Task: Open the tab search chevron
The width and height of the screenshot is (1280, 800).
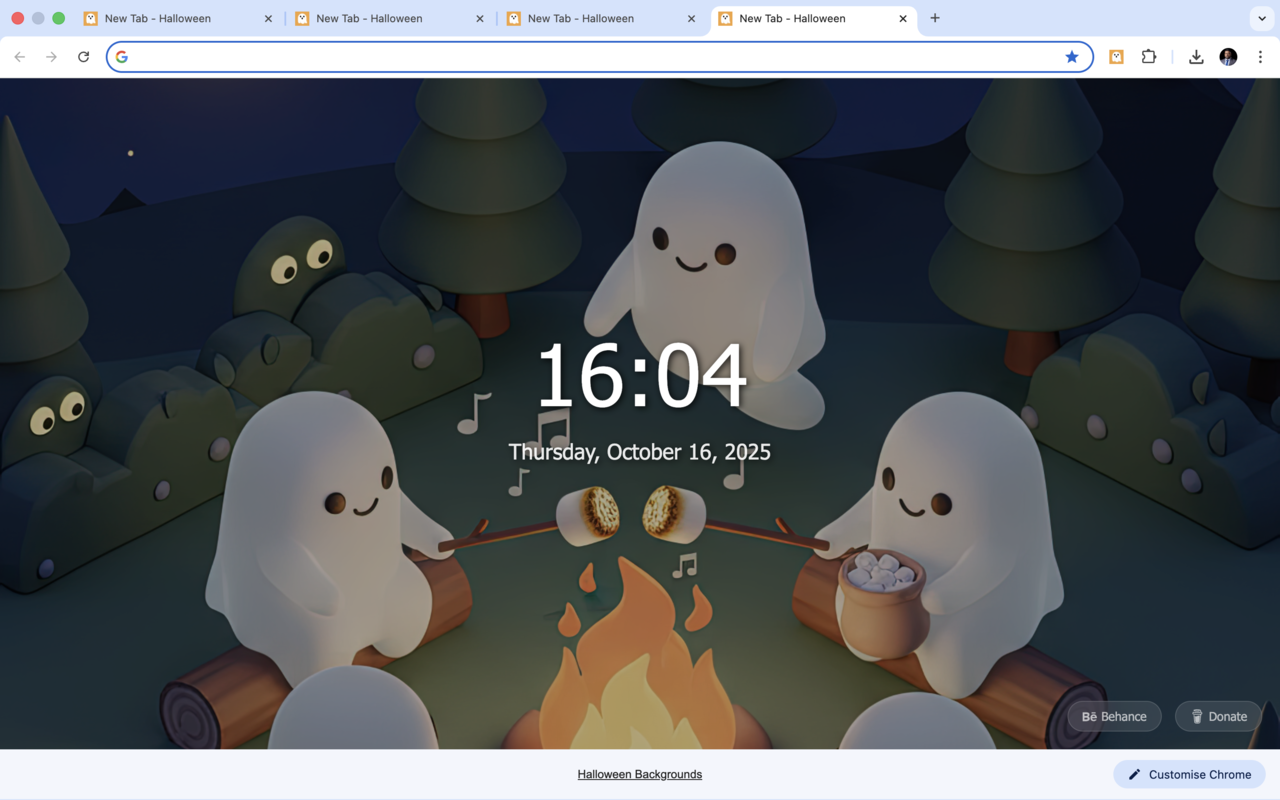Action: (1261, 18)
